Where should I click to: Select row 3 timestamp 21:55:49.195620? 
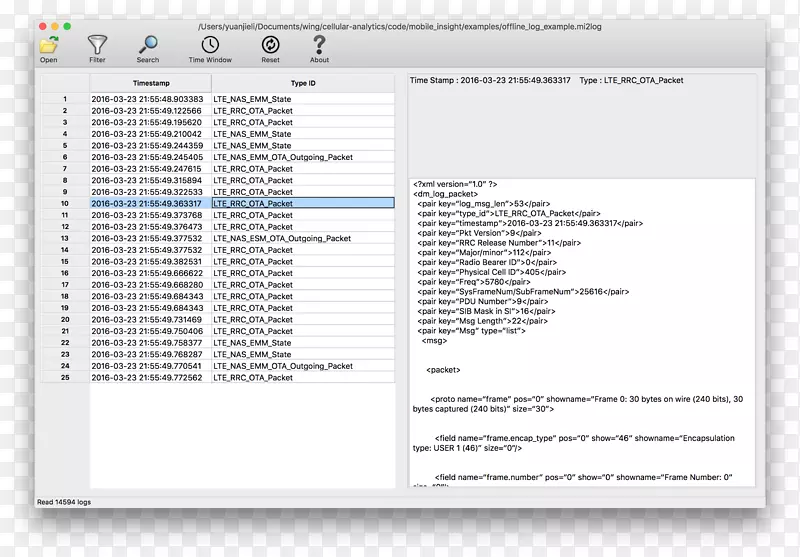click(x=147, y=122)
